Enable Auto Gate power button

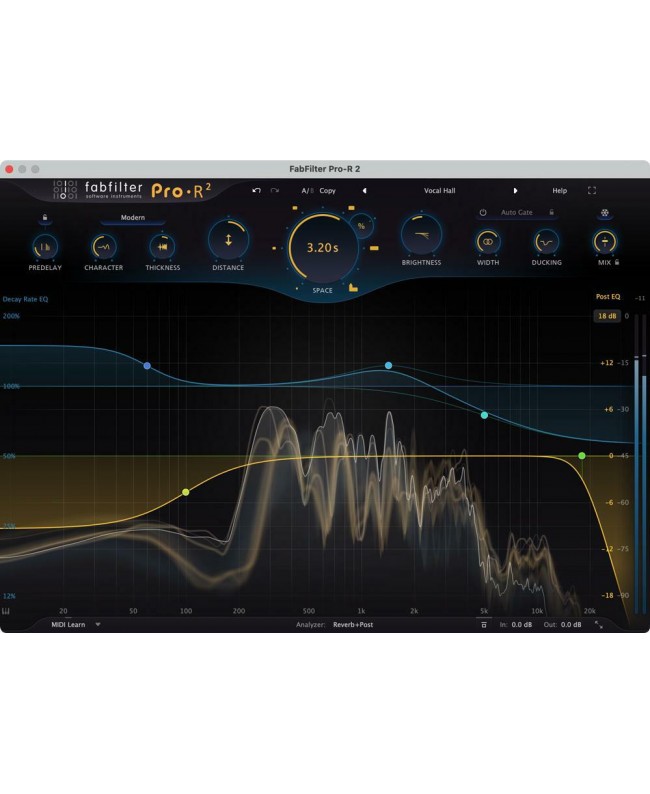click(x=483, y=213)
